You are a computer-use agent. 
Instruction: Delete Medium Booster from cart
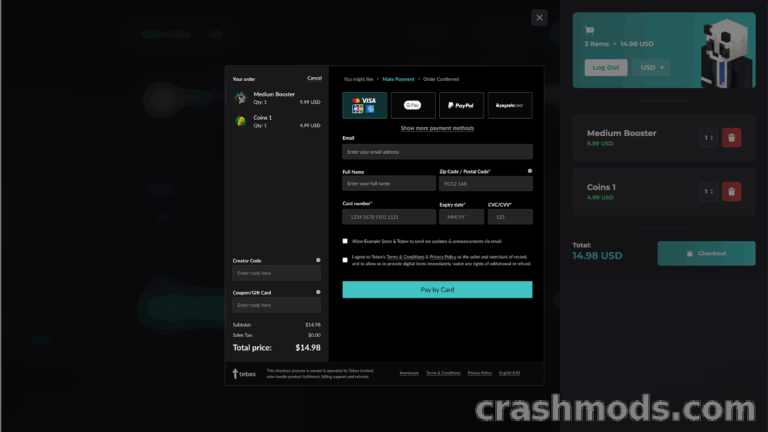point(731,138)
